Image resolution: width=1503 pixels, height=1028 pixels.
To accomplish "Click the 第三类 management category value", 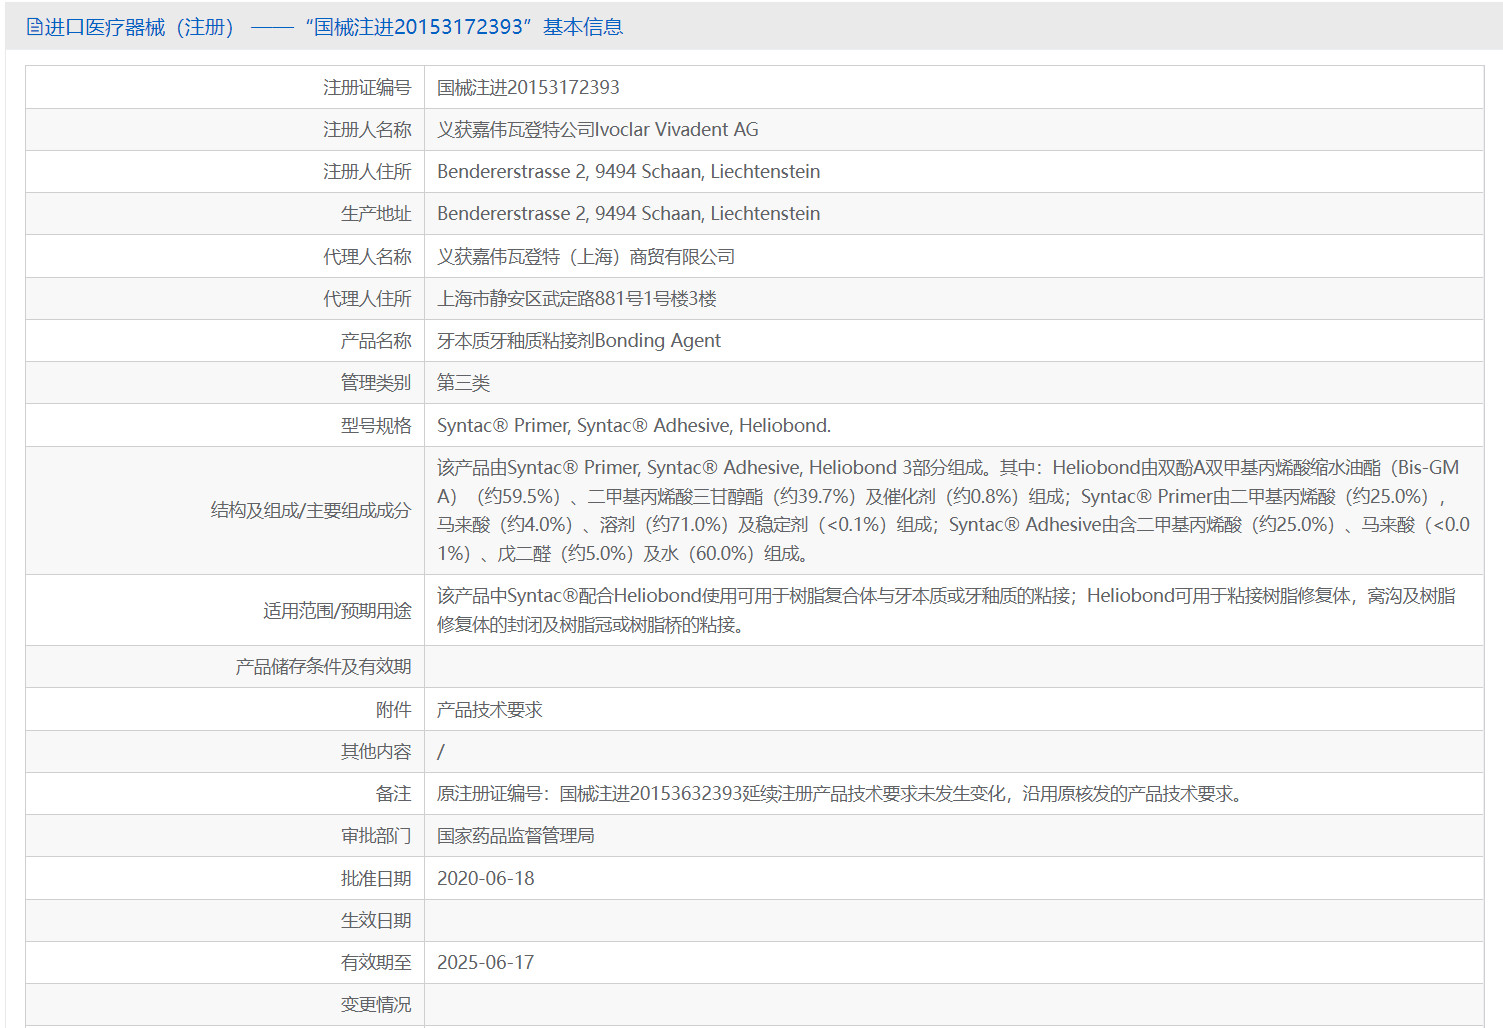I will [x=463, y=383].
